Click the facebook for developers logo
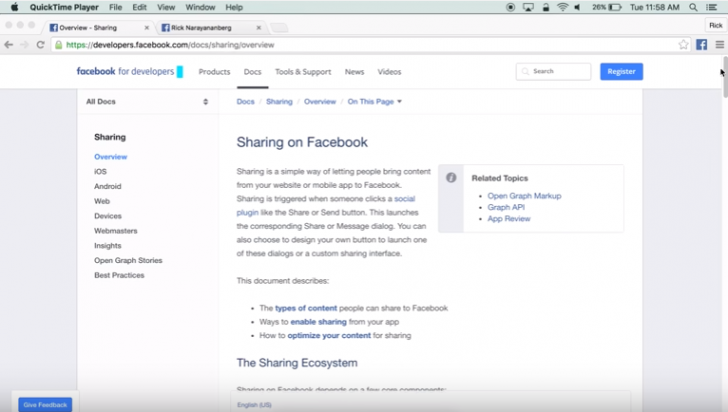728x412 pixels. click(130, 72)
